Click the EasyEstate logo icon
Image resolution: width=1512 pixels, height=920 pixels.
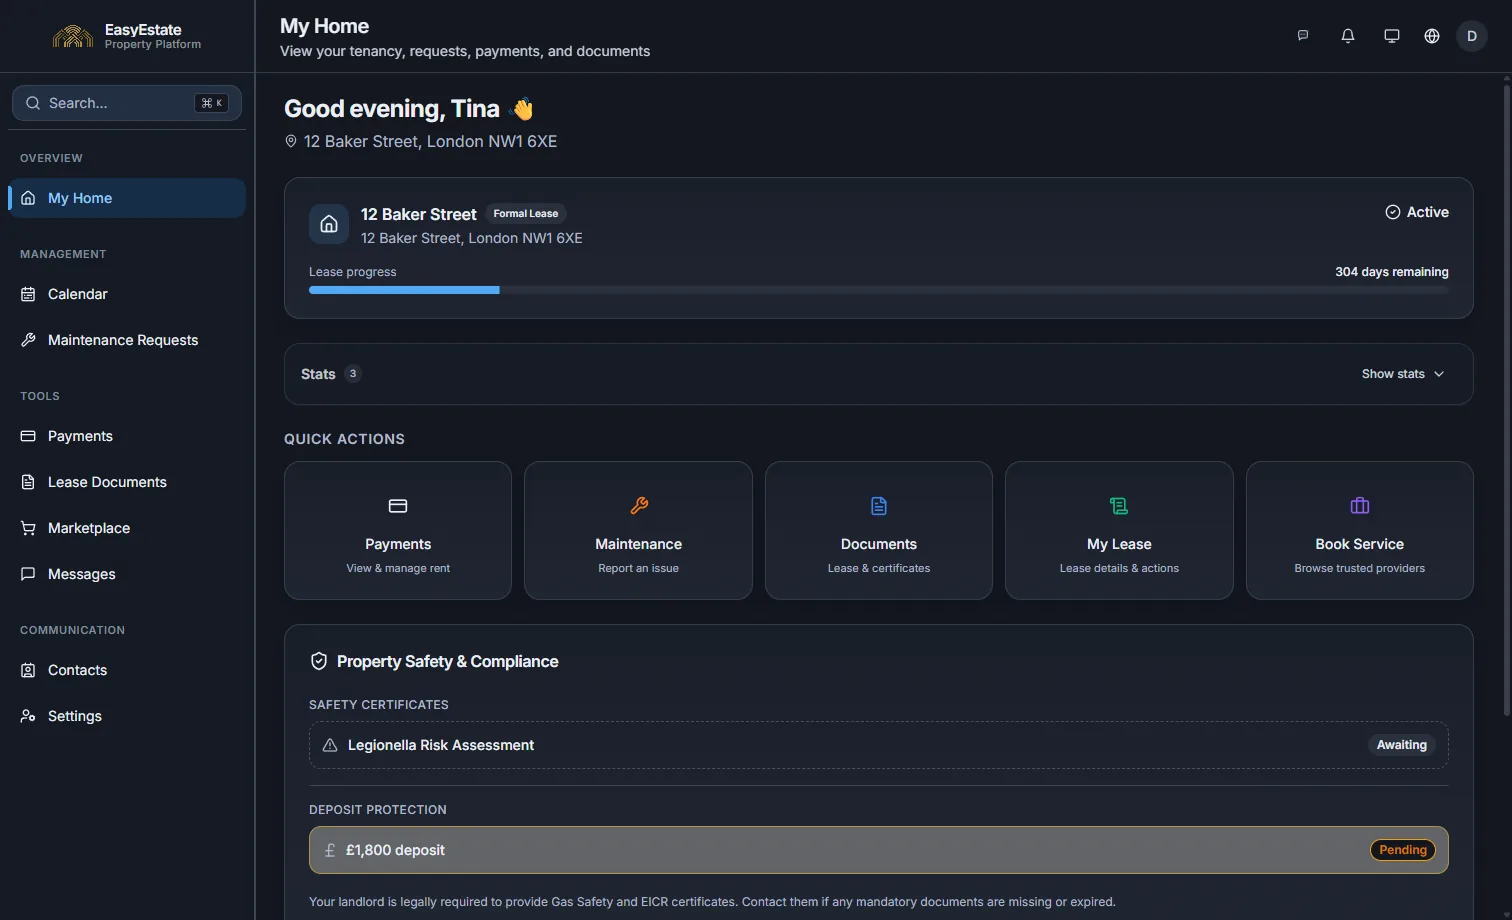click(x=73, y=36)
